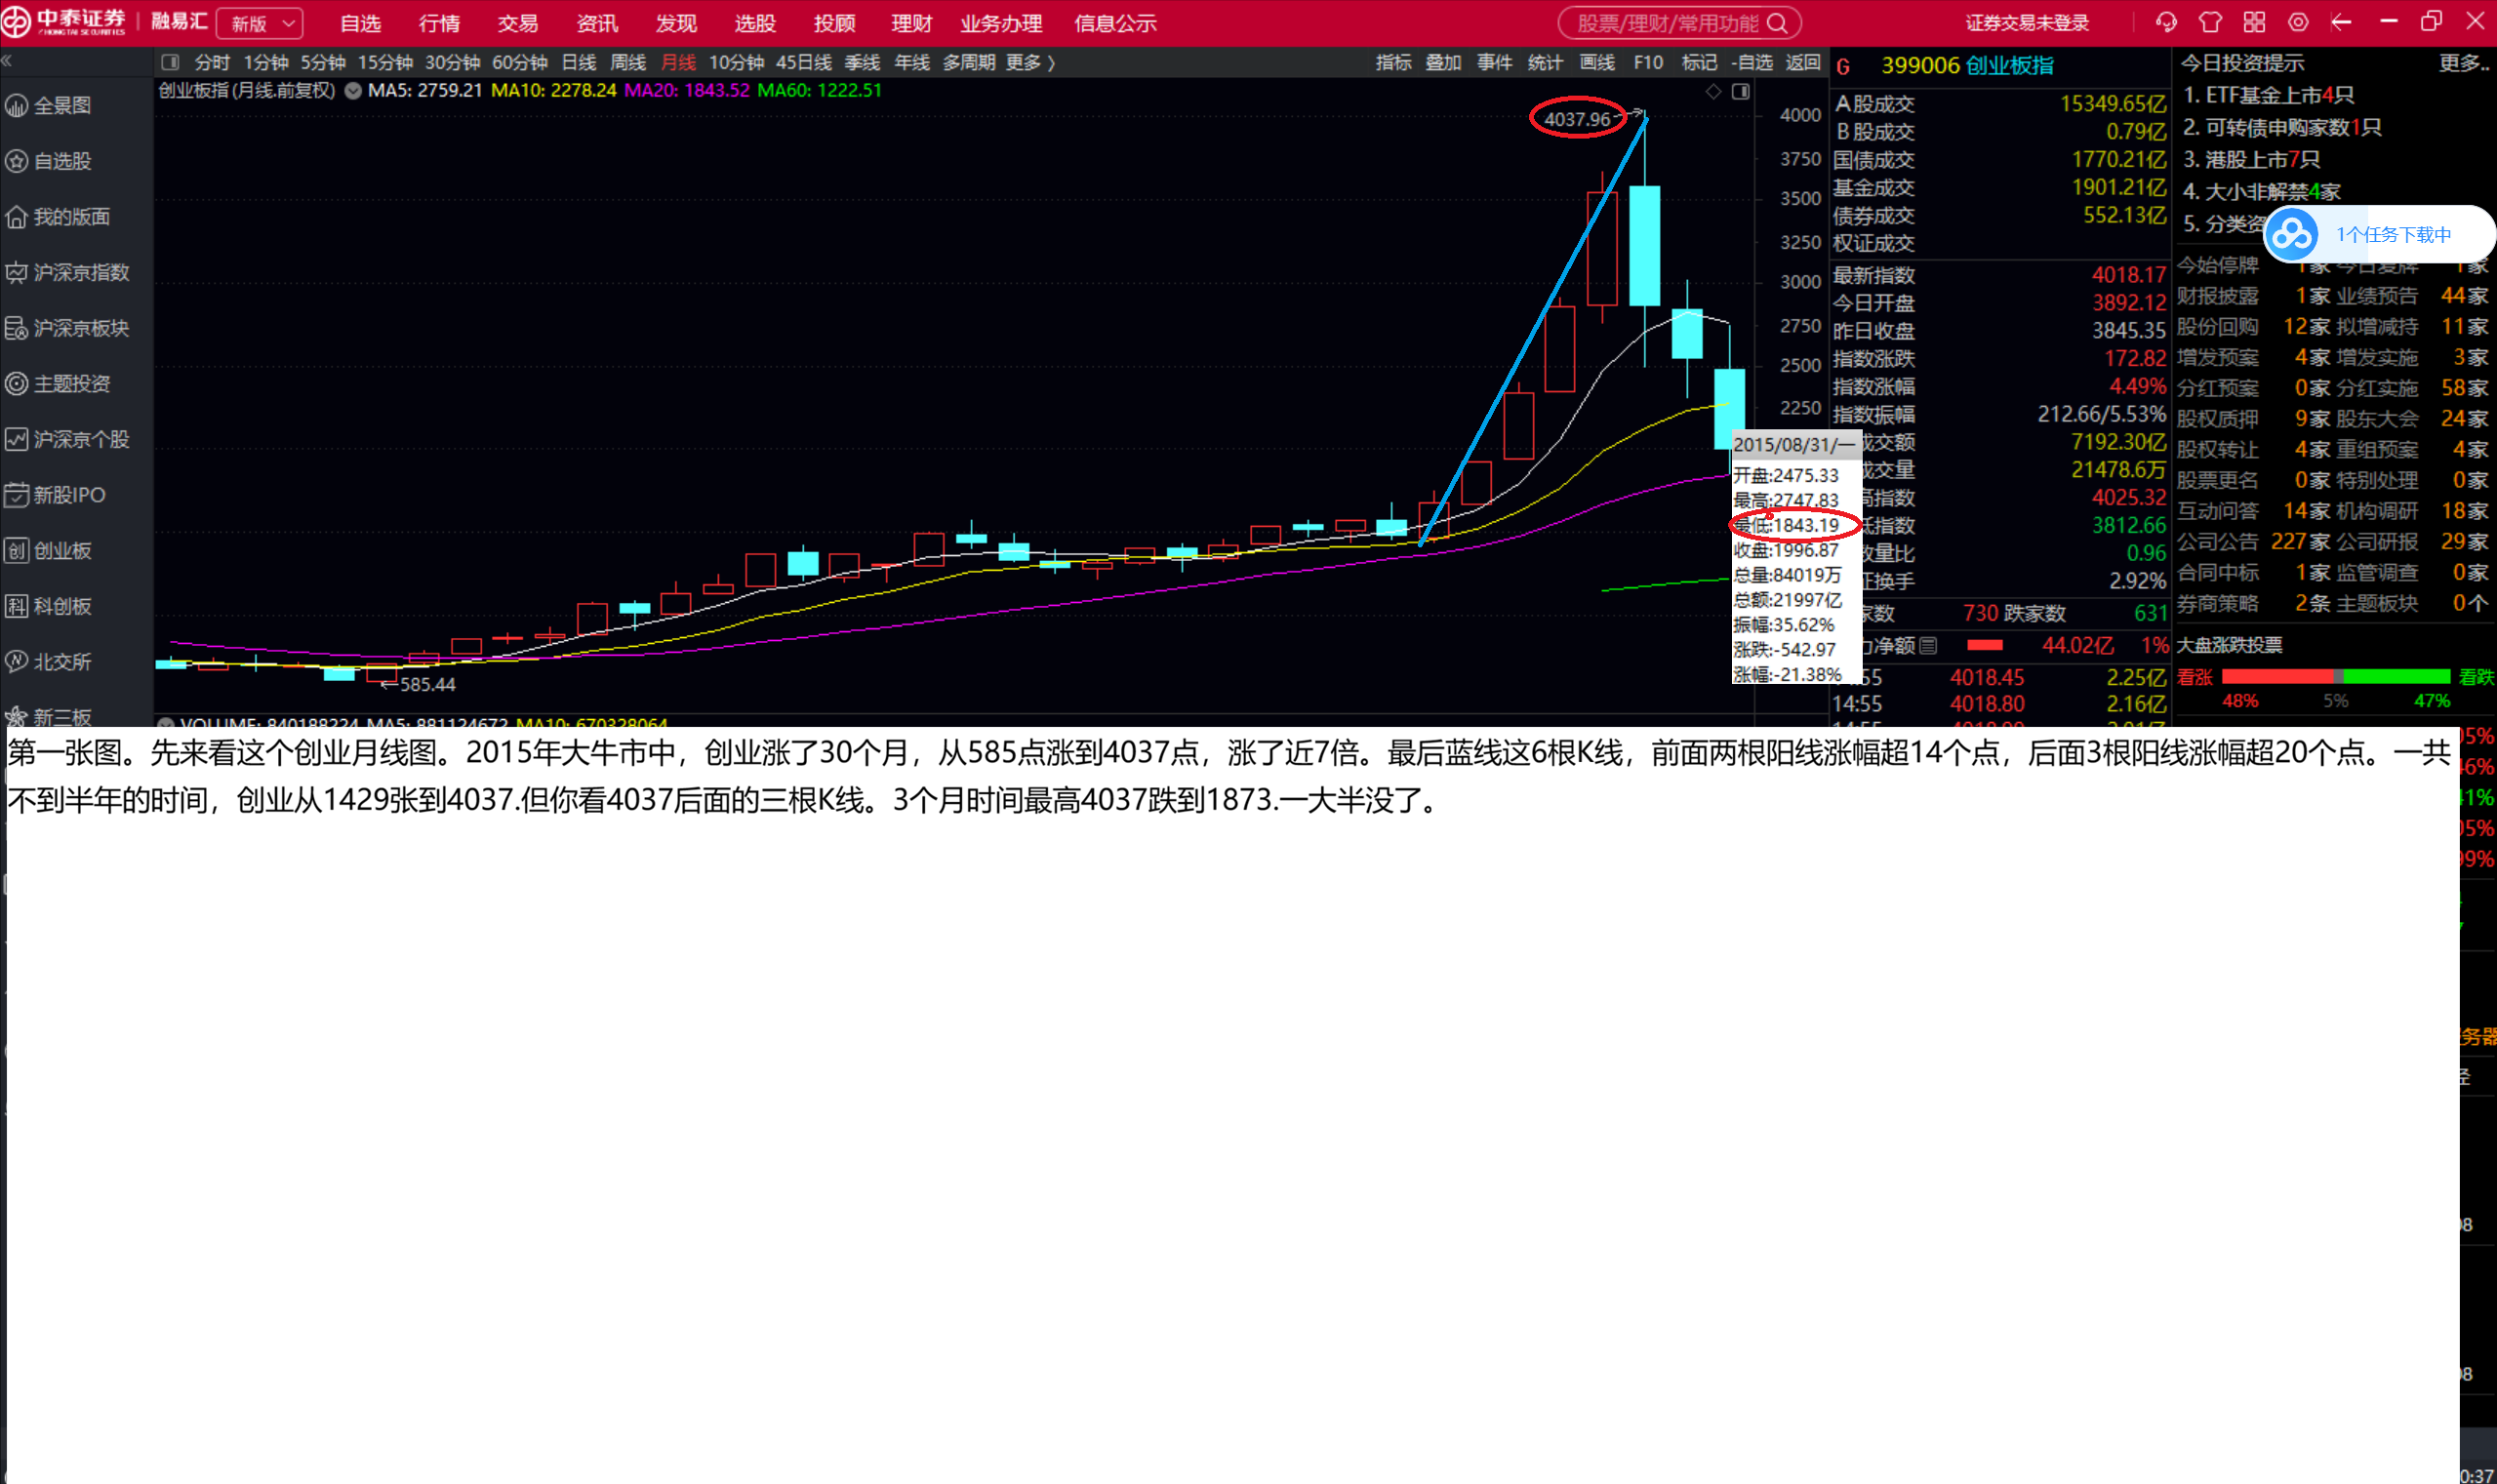Click the grid layout icon in title bar
The width and height of the screenshot is (2497, 1484).
point(2254,22)
